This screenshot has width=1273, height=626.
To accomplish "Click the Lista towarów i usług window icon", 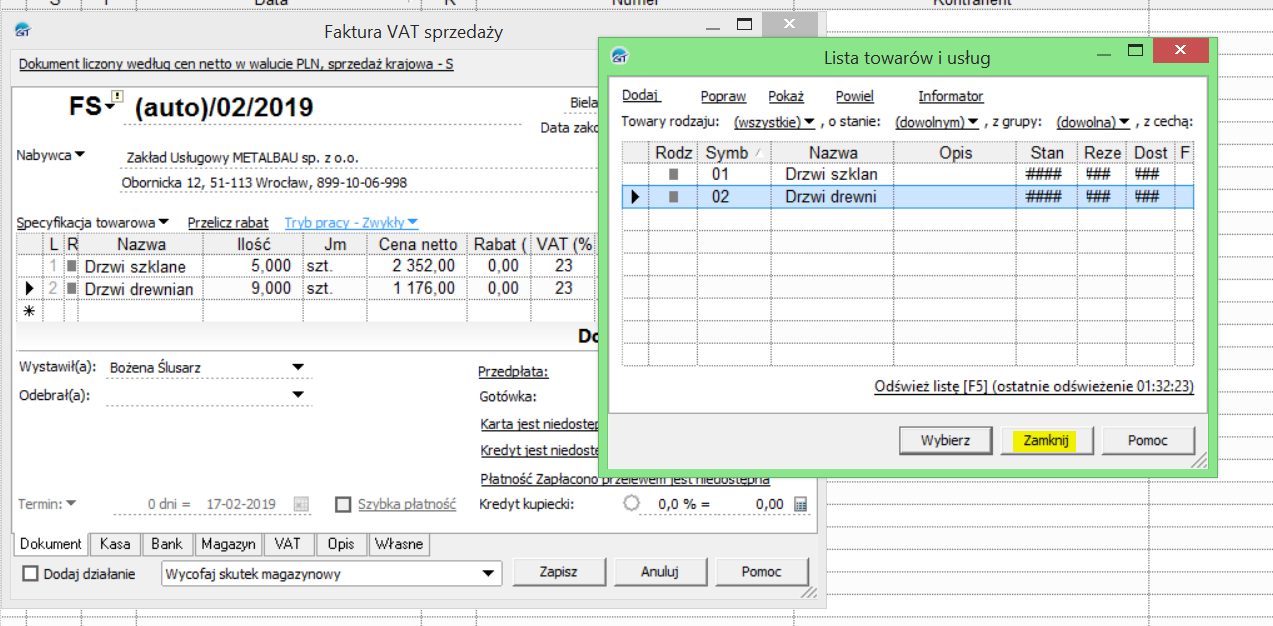I will point(621,57).
